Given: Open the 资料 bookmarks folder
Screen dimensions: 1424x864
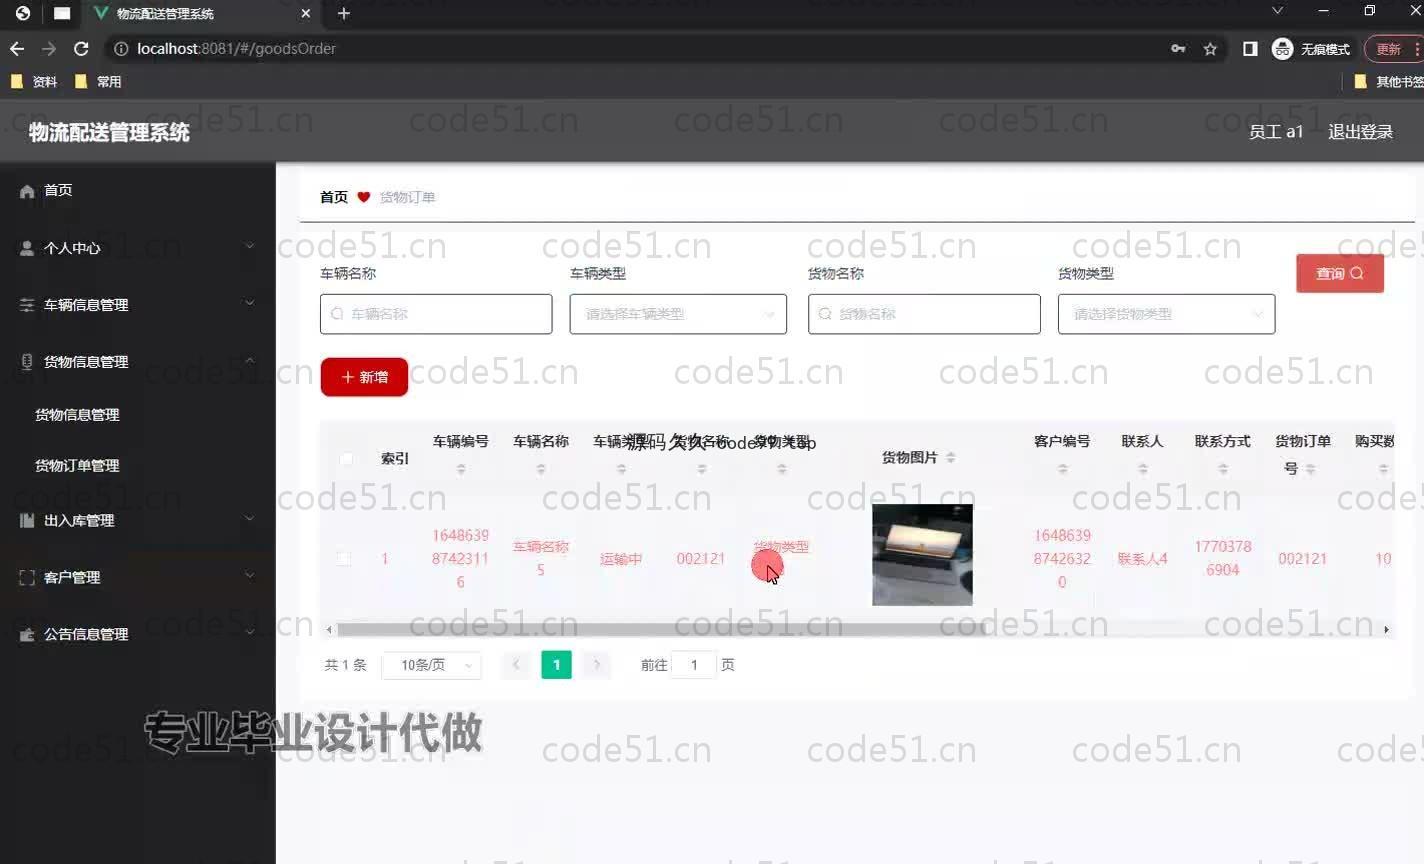Looking at the screenshot, I should point(34,82).
